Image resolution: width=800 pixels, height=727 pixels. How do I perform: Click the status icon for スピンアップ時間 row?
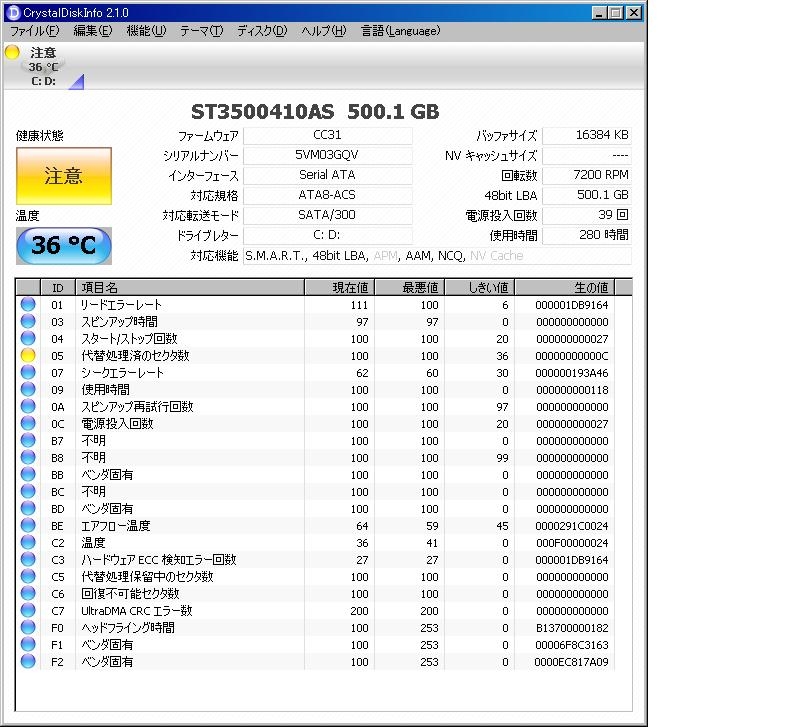pos(28,321)
